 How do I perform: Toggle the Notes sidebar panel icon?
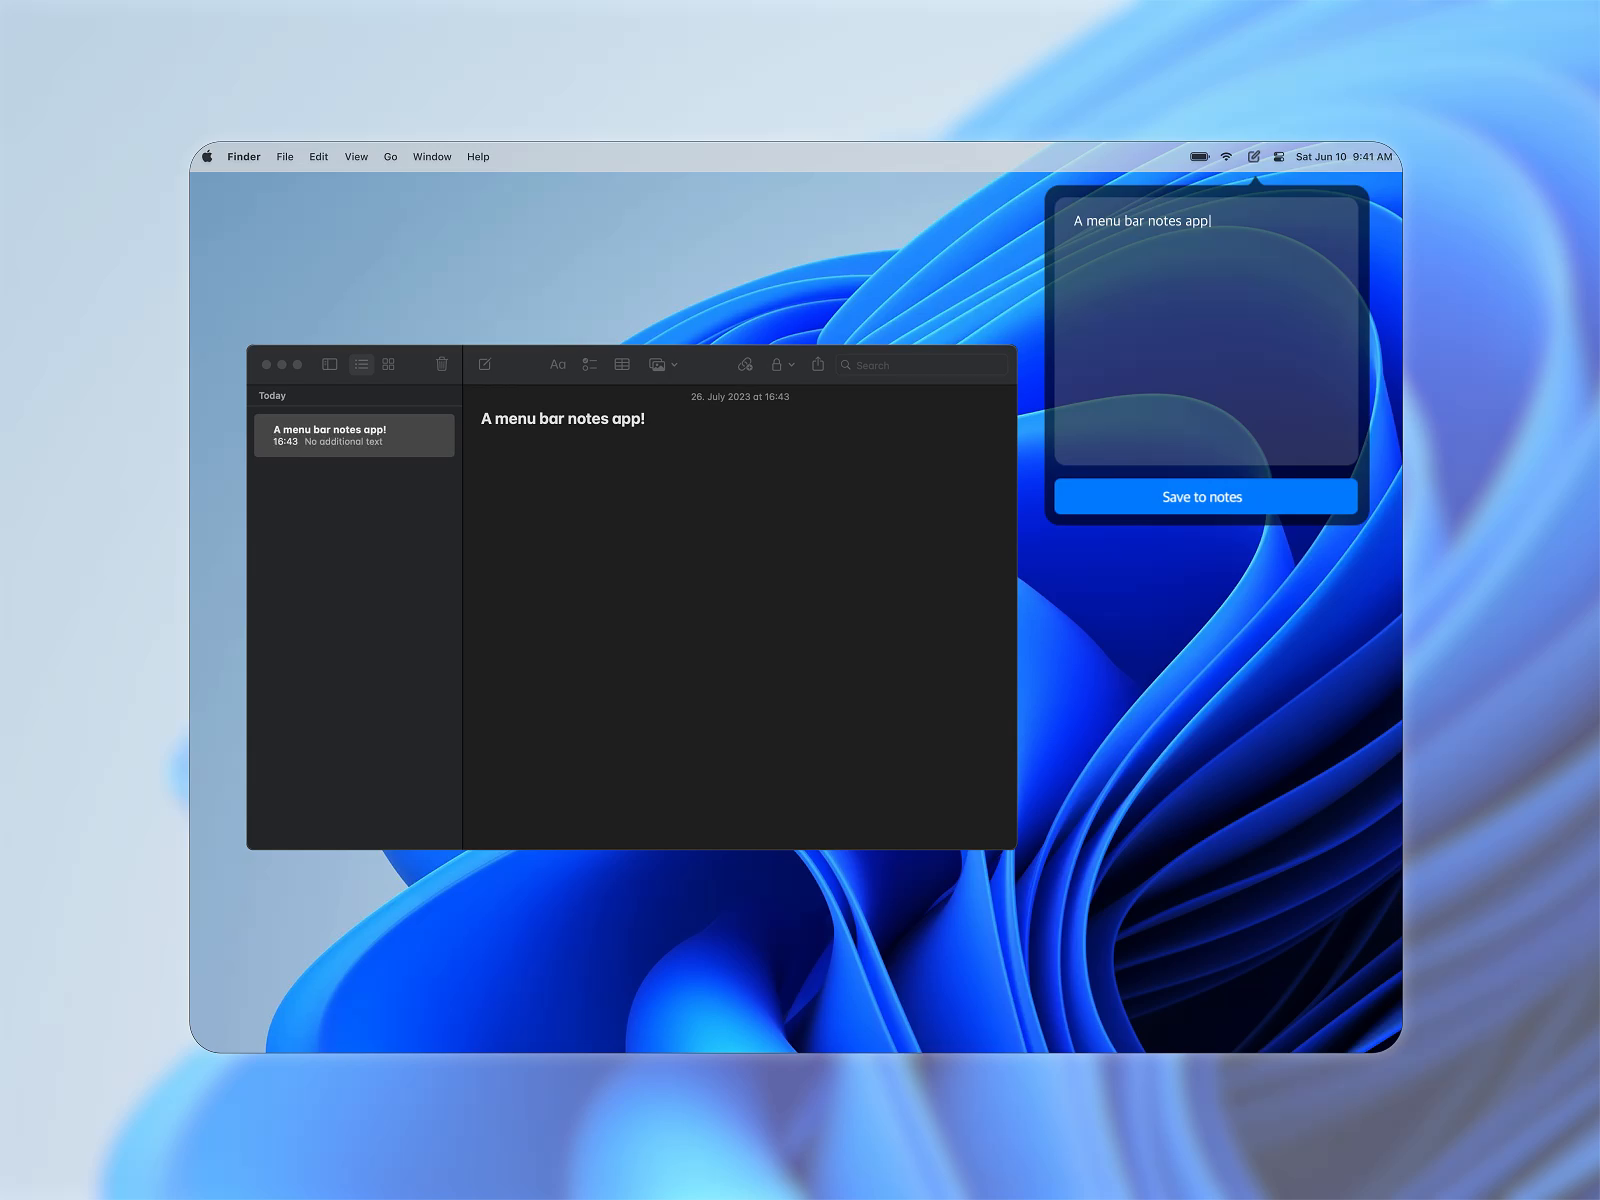tap(330, 365)
